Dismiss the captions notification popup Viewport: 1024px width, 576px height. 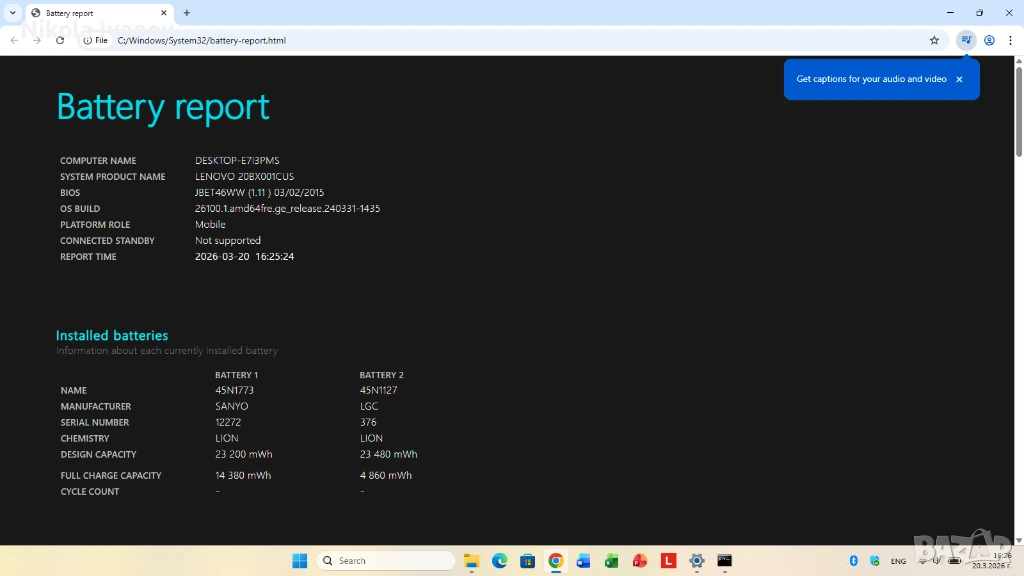pos(959,79)
